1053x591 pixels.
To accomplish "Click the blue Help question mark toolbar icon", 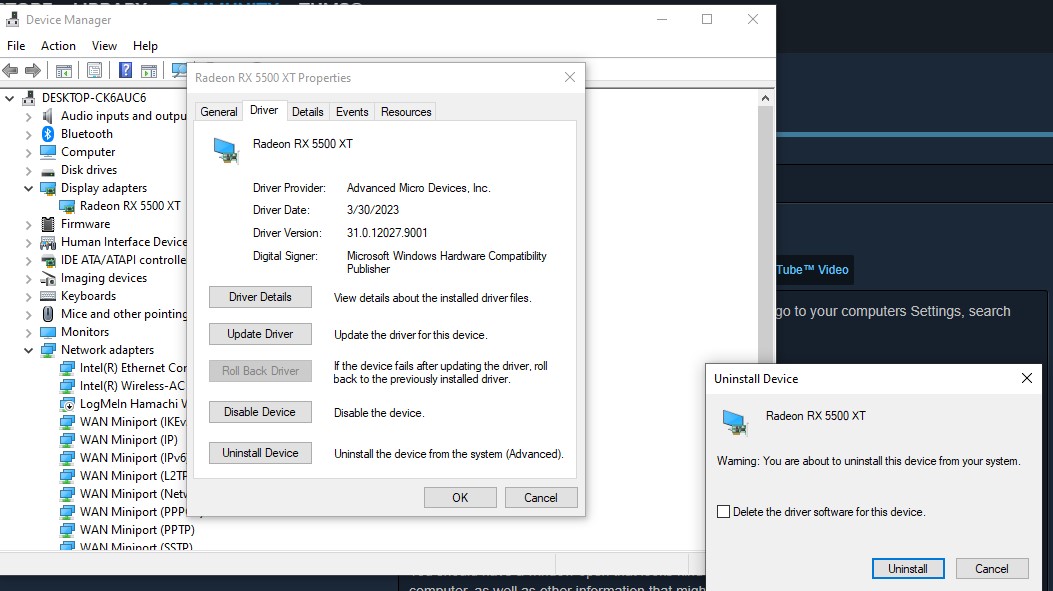I will [126, 70].
